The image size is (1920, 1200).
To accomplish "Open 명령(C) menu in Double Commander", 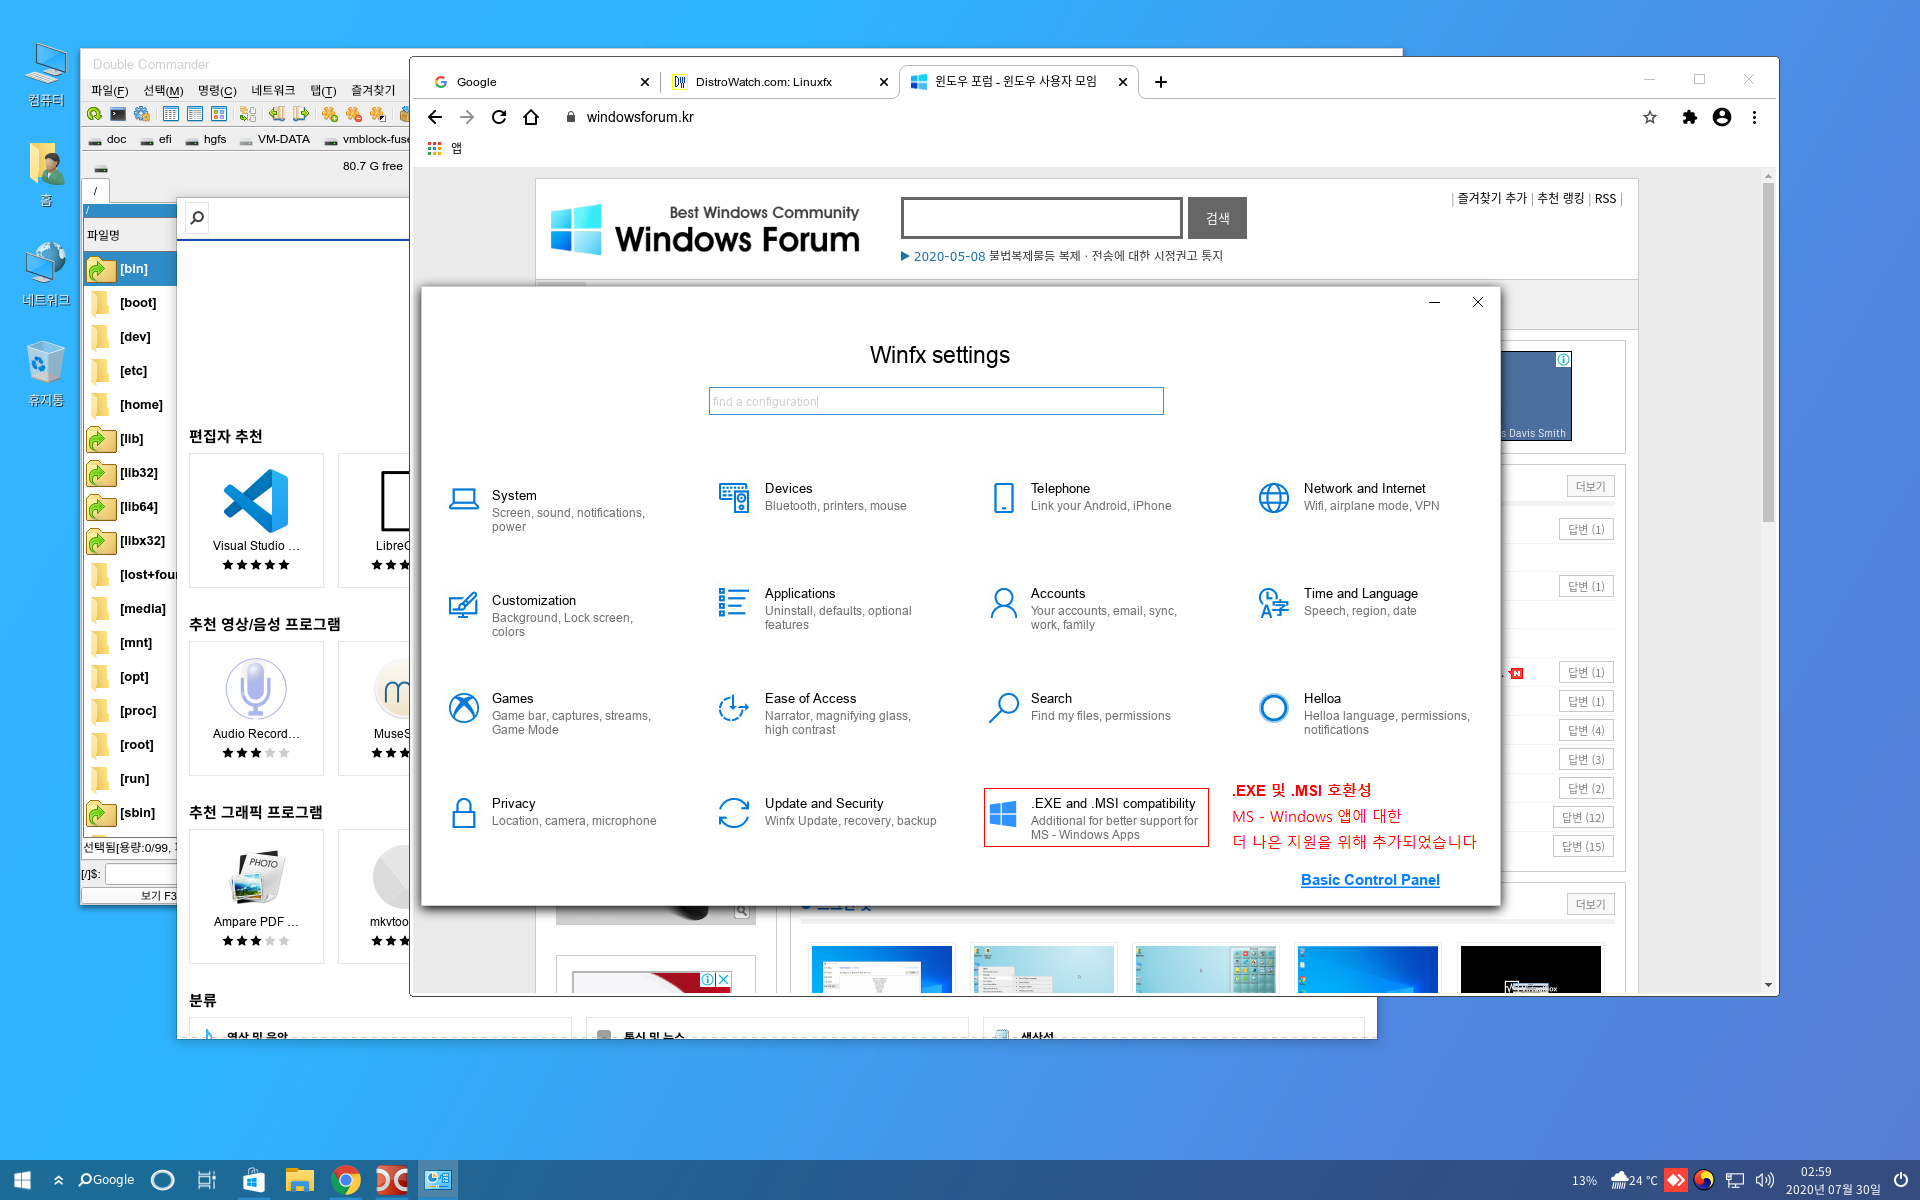I will tap(217, 90).
